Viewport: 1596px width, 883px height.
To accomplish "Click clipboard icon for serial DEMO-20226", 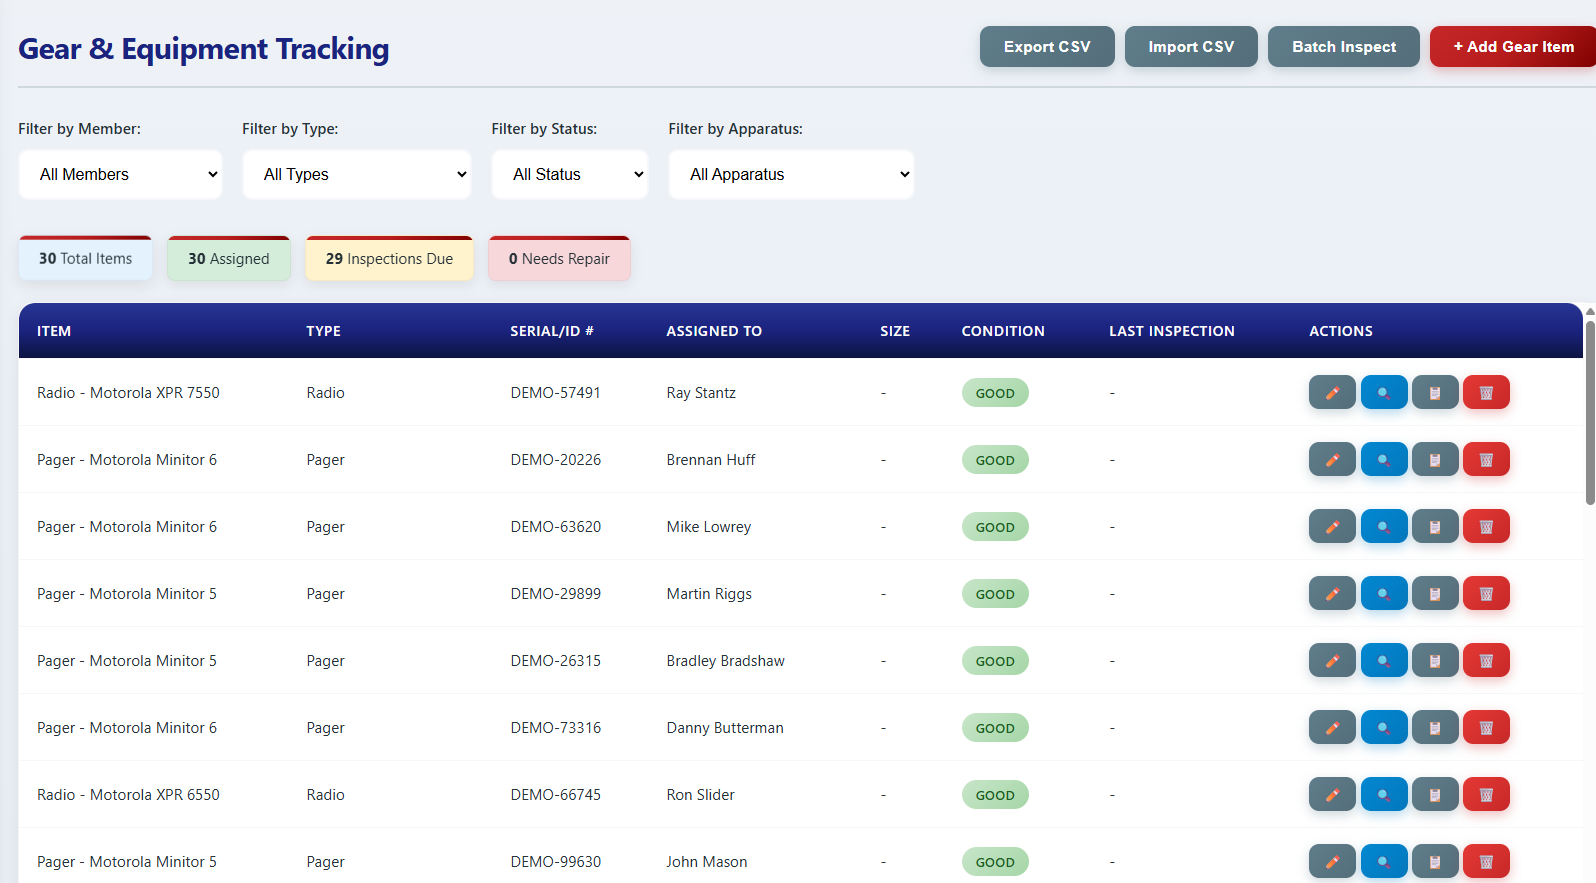I will (x=1435, y=460).
